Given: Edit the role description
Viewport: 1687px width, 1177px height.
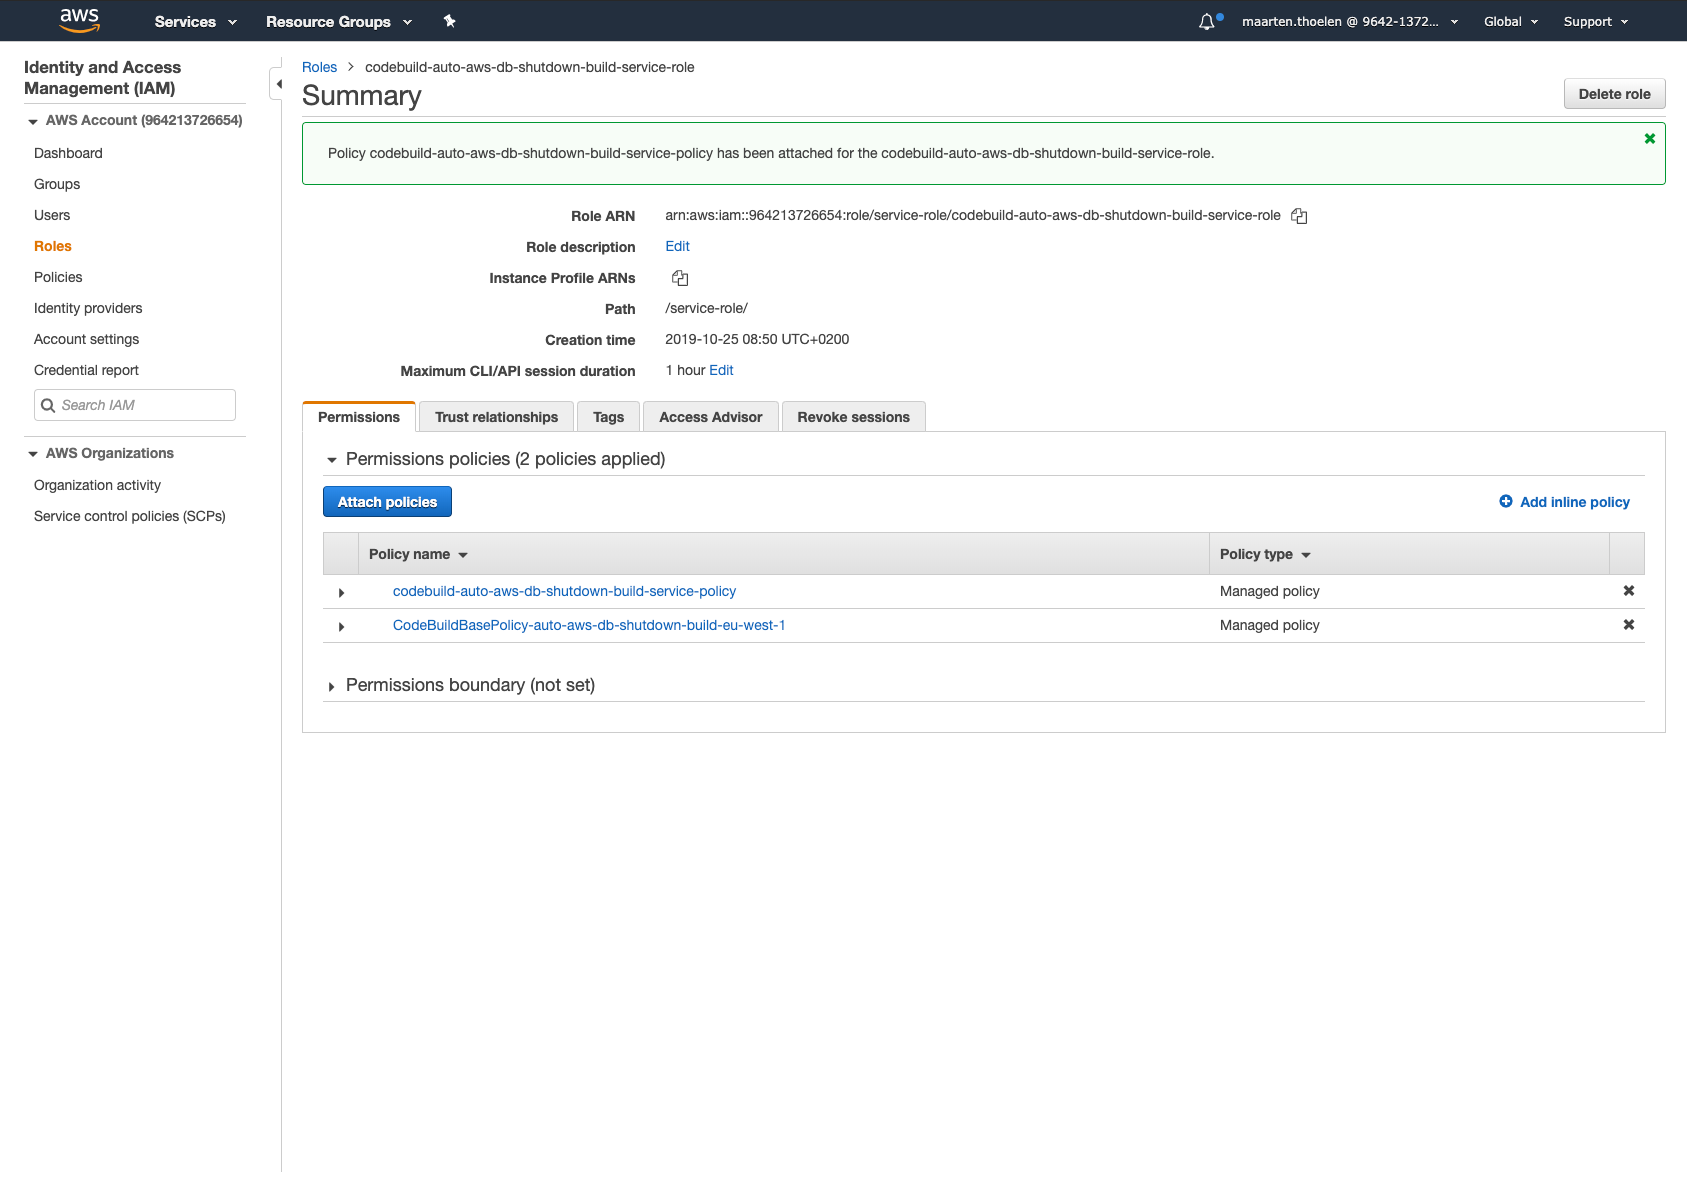Looking at the screenshot, I should (677, 246).
